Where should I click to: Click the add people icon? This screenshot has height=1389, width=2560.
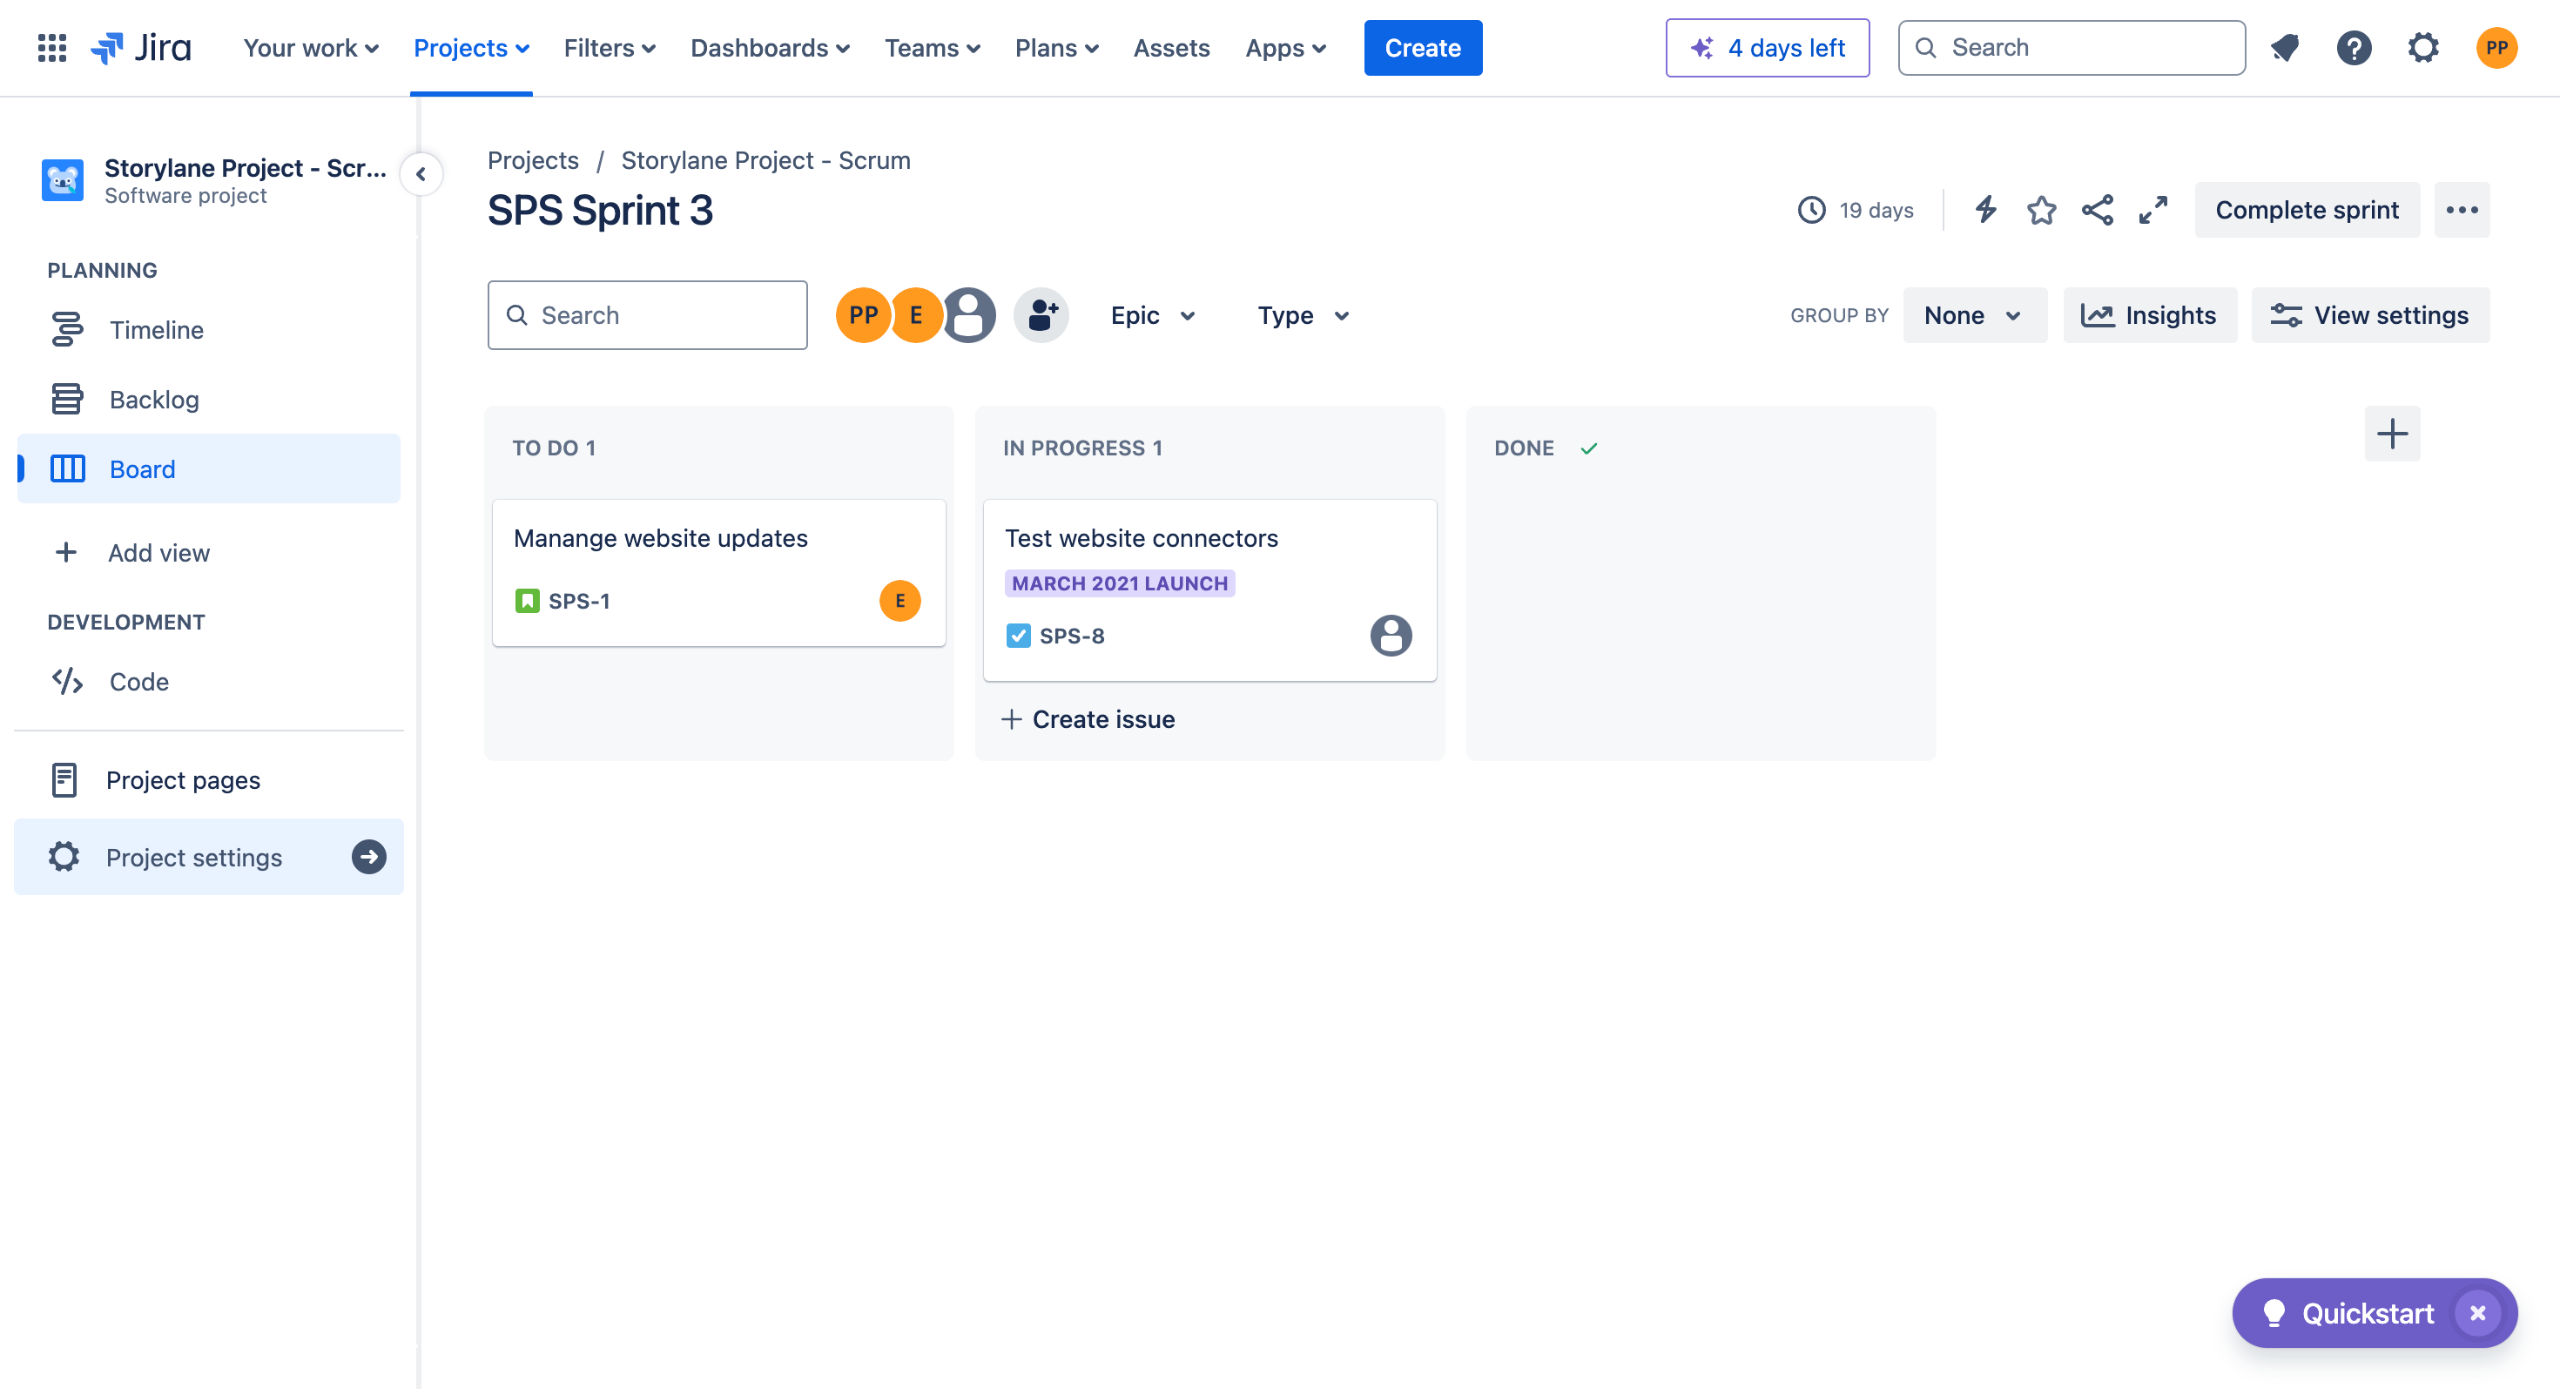(1041, 316)
